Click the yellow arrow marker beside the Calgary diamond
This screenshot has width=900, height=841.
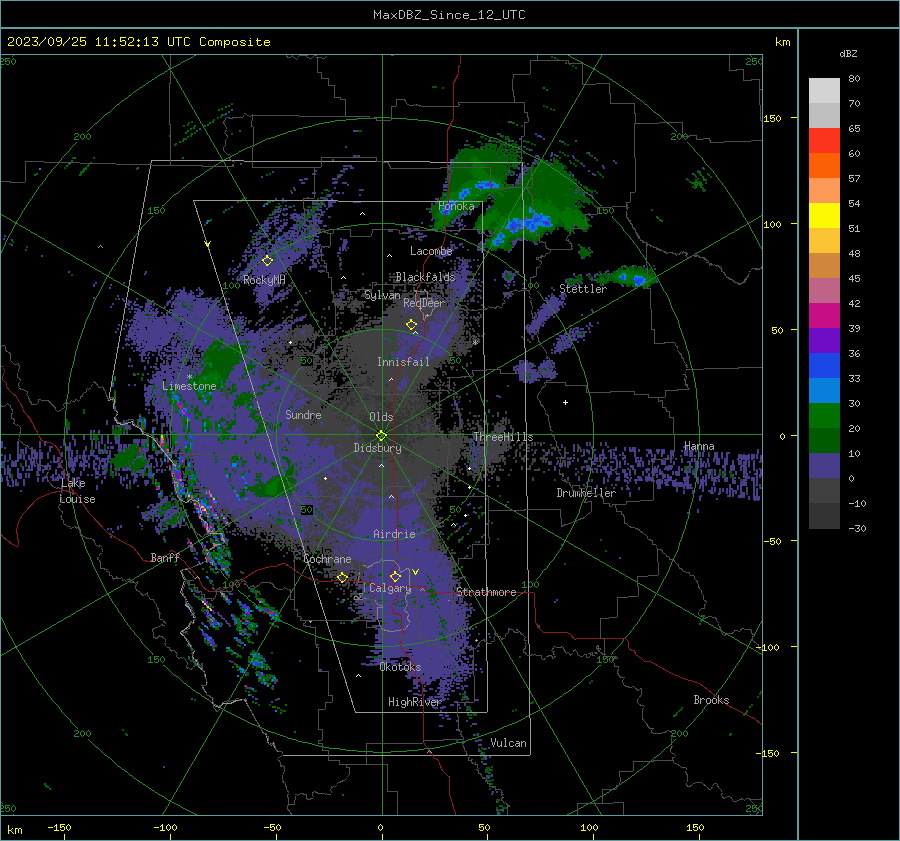coord(416,572)
